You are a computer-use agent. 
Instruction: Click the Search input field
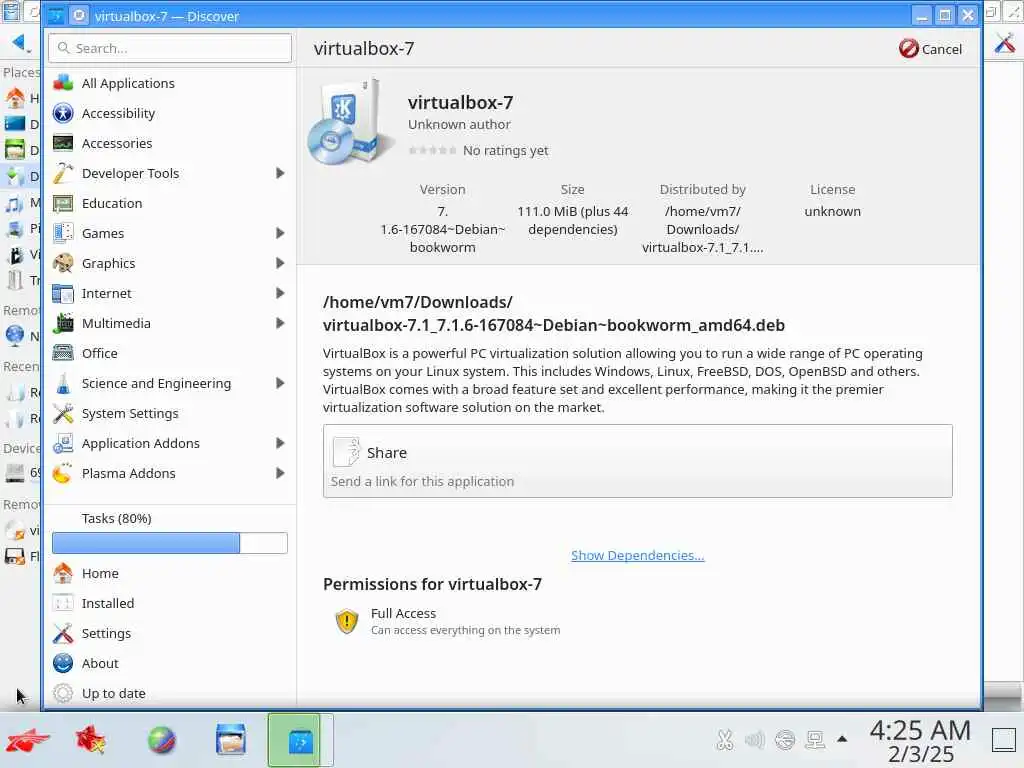point(170,48)
